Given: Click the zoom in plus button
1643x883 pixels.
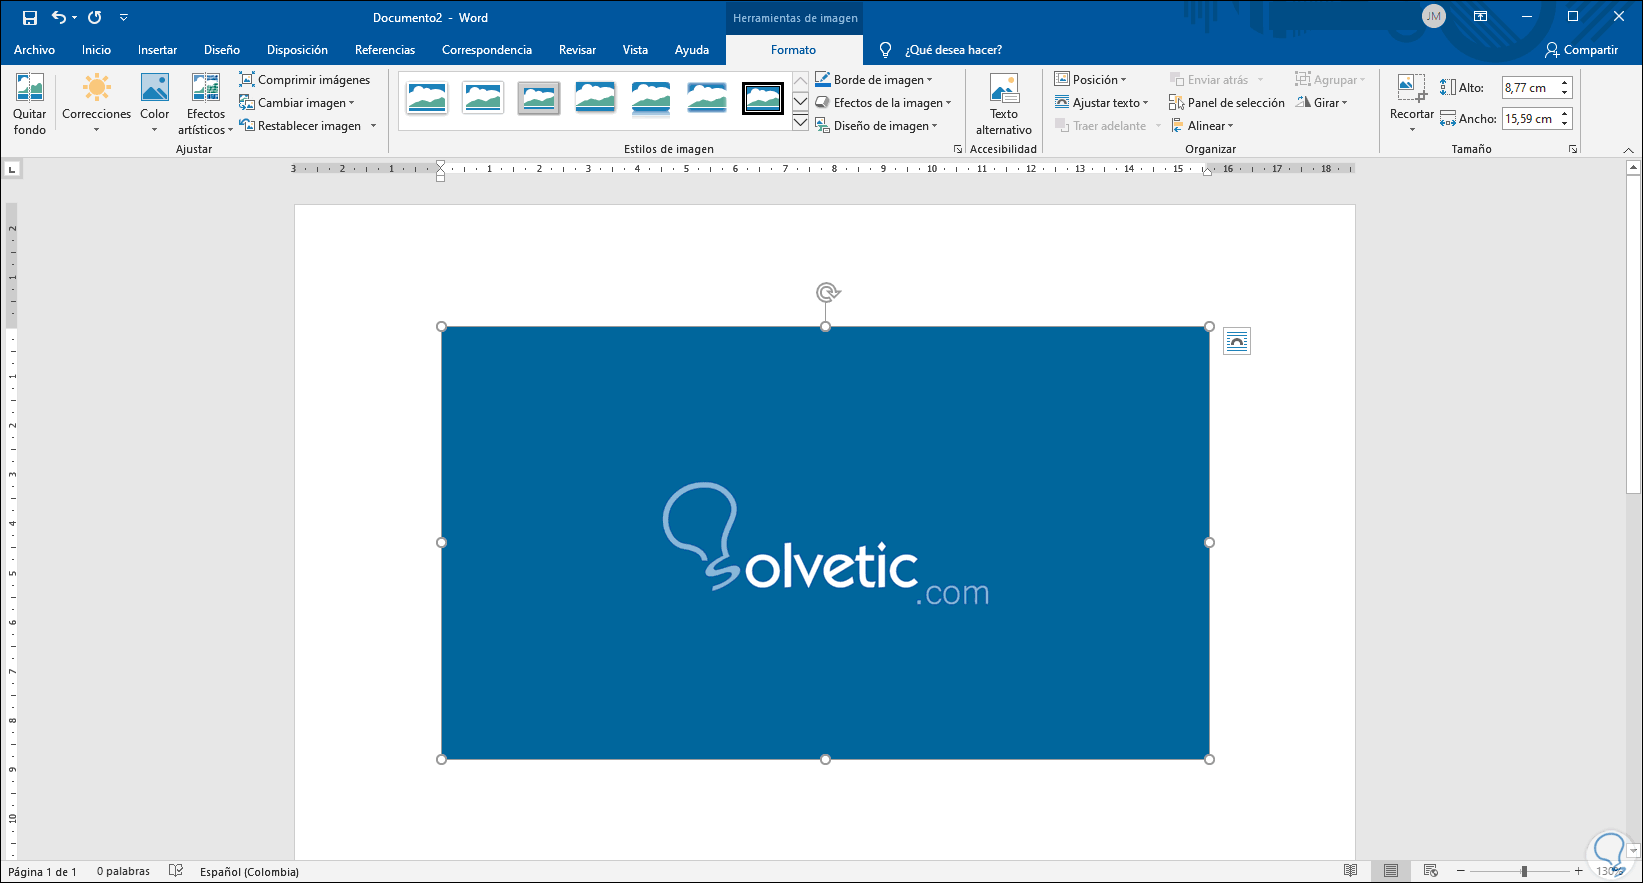Looking at the screenshot, I should (1579, 872).
